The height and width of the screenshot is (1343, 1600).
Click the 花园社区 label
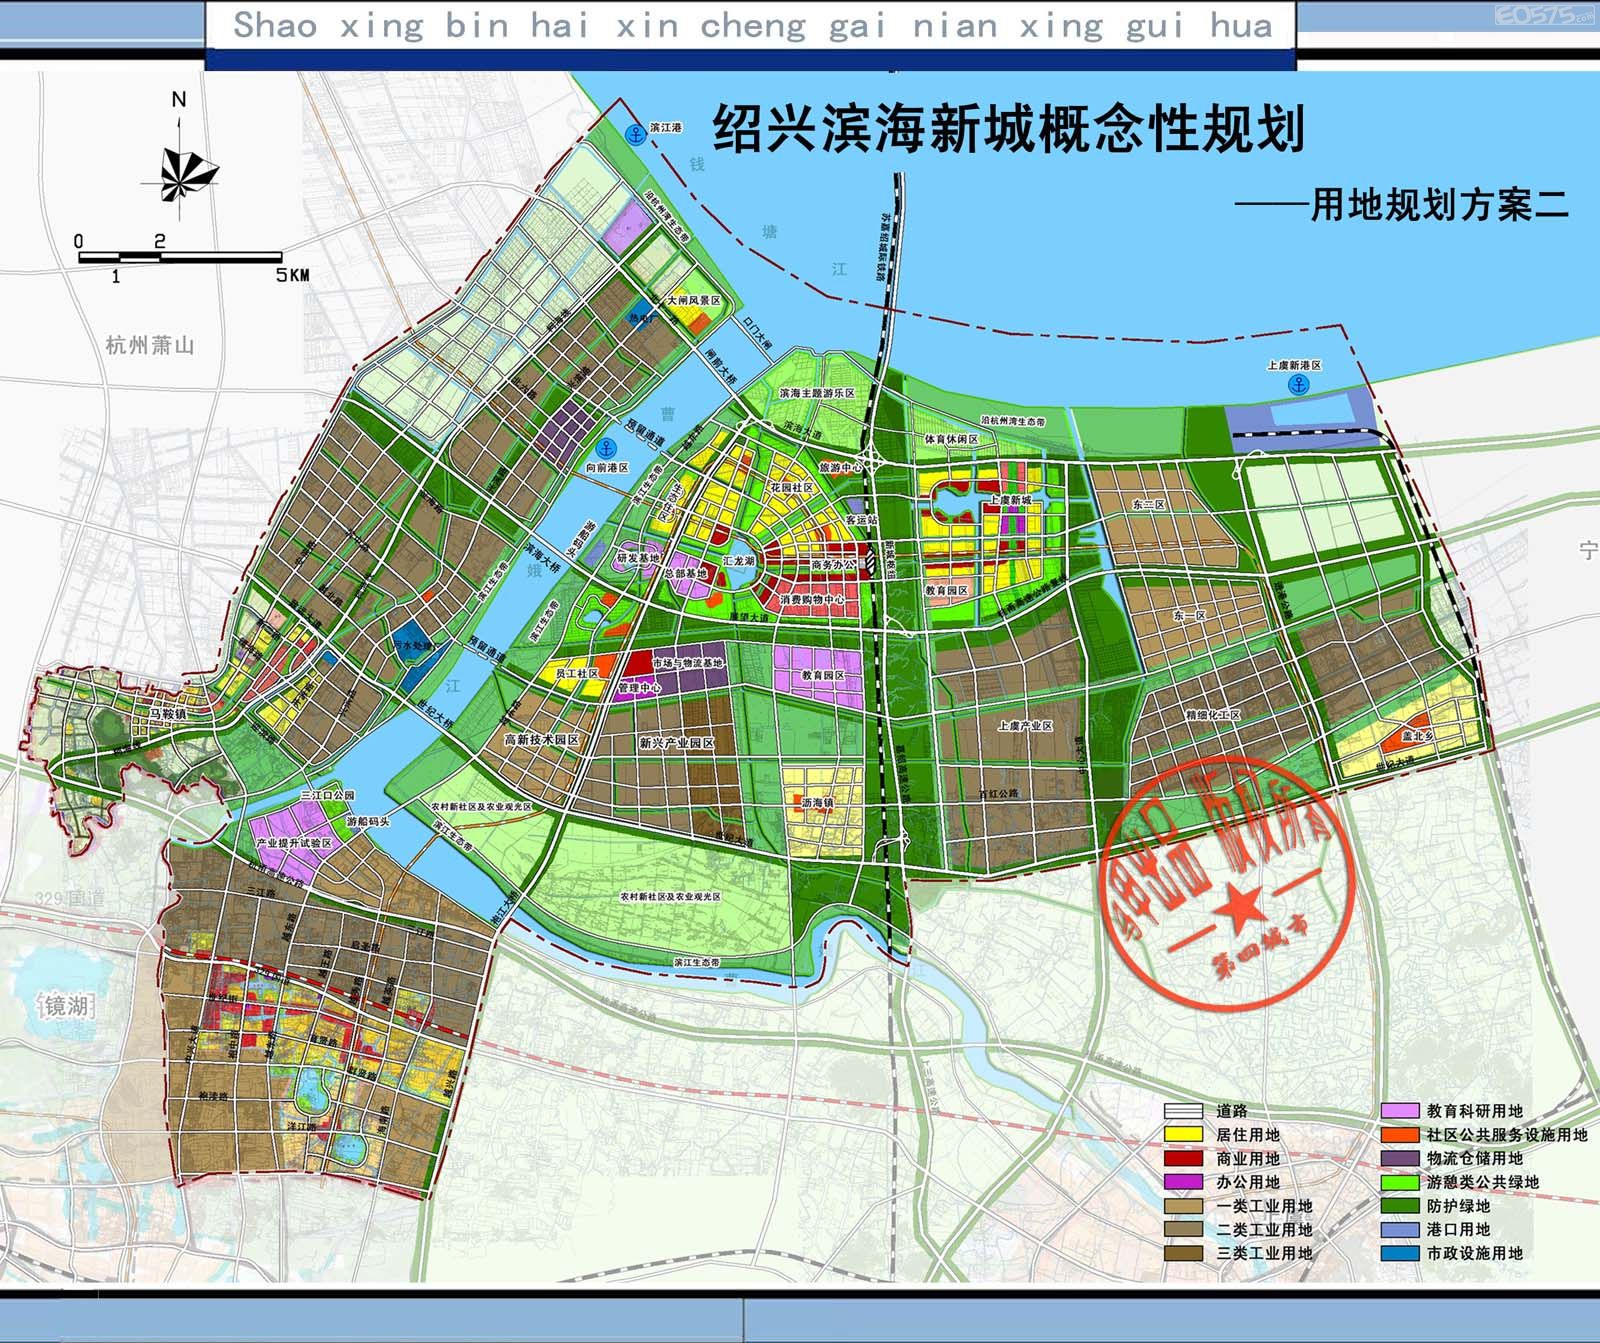point(792,487)
